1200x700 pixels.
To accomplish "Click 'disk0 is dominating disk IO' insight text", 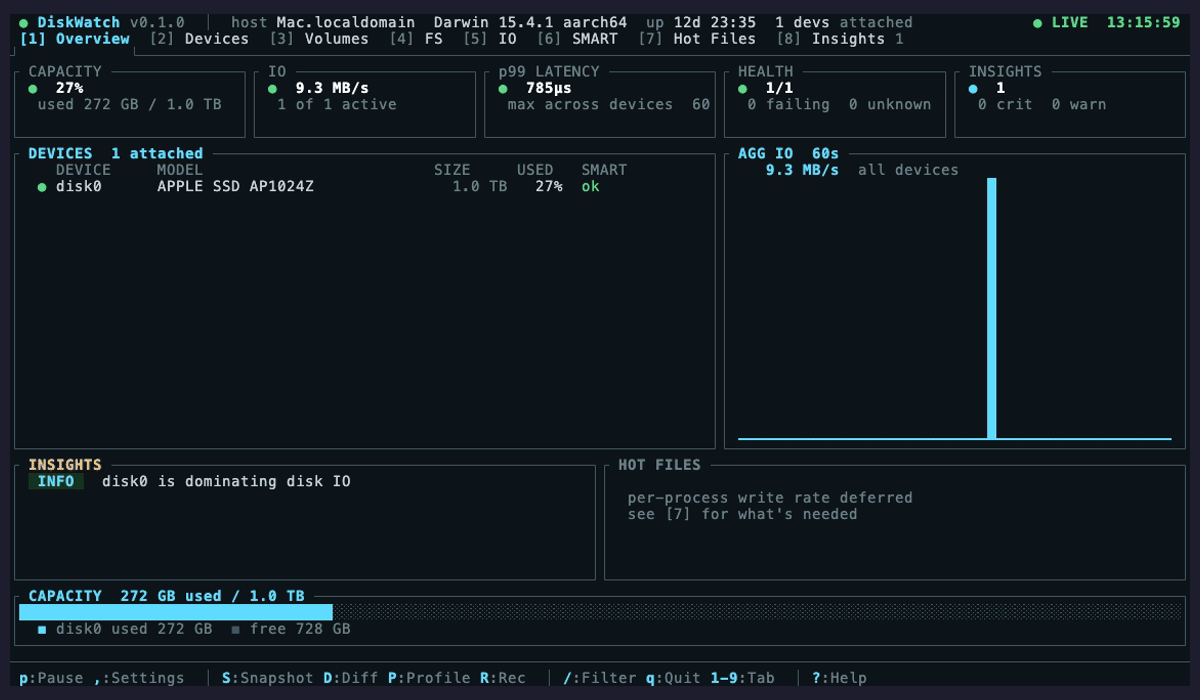I will [x=227, y=482].
